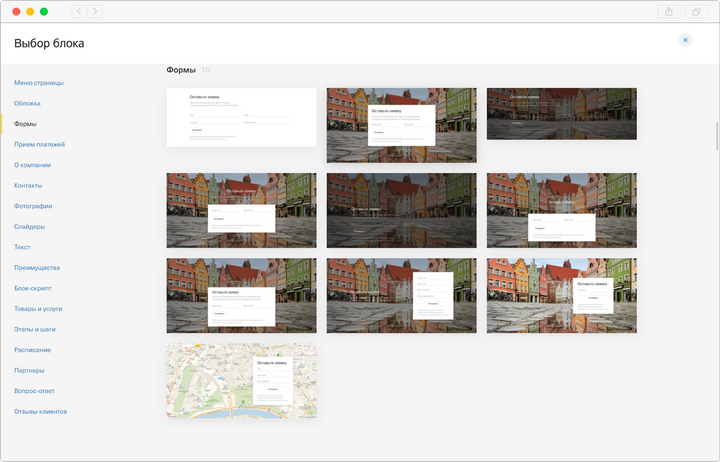Go to the О компании category
The width and height of the screenshot is (720, 462).
pos(32,165)
